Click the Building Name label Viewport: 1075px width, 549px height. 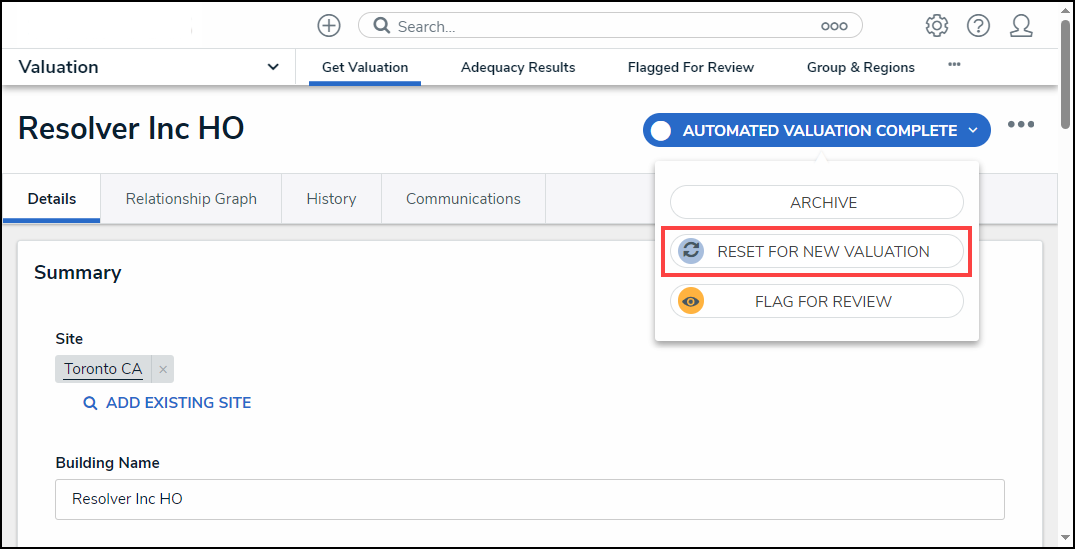108,463
